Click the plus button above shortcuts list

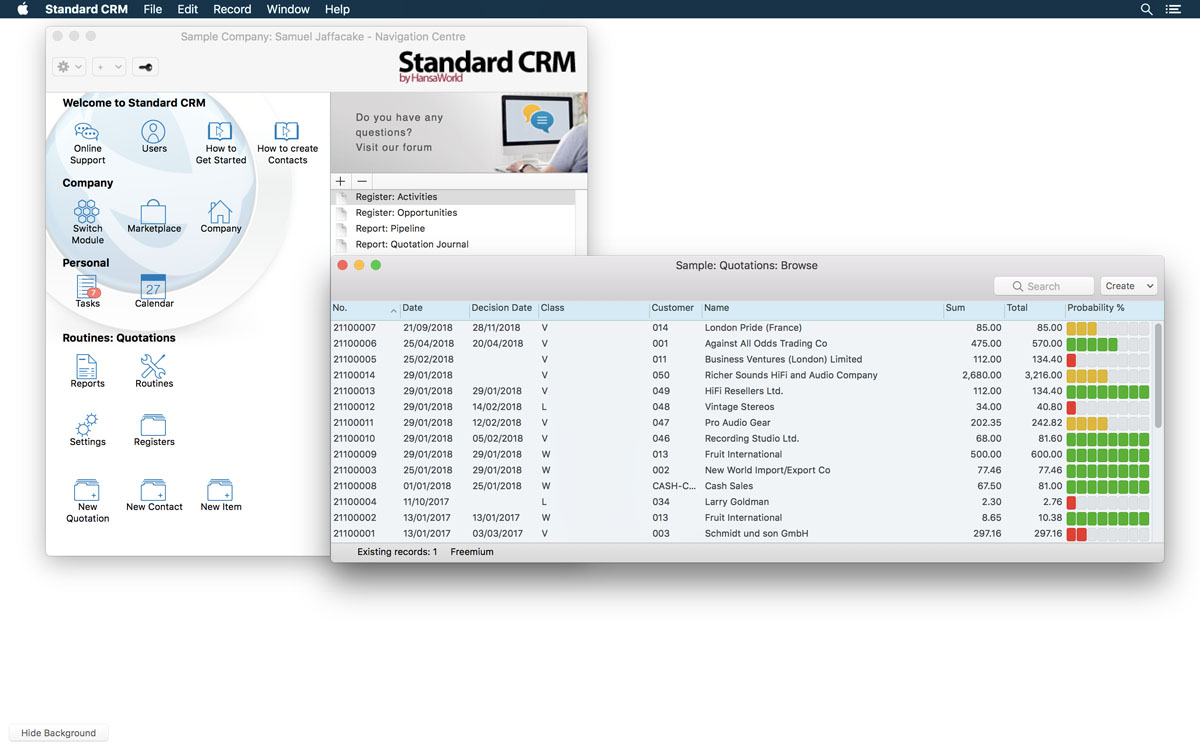(x=341, y=181)
